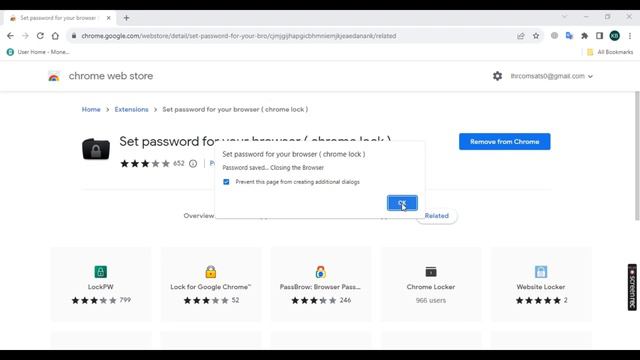Open the Extensions puzzle icon

(x=584, y=36)
